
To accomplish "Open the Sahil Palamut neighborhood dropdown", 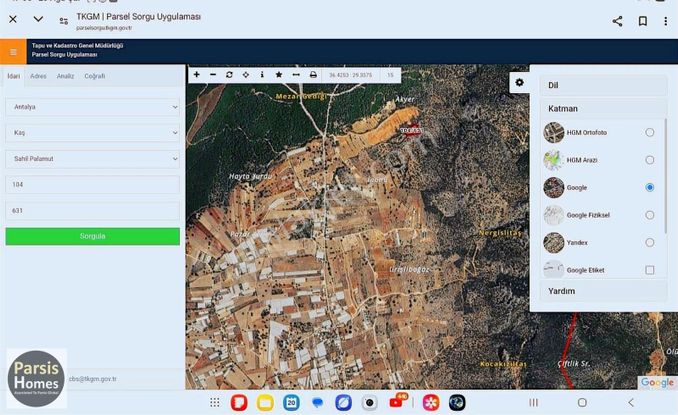I will click(93, 159).
